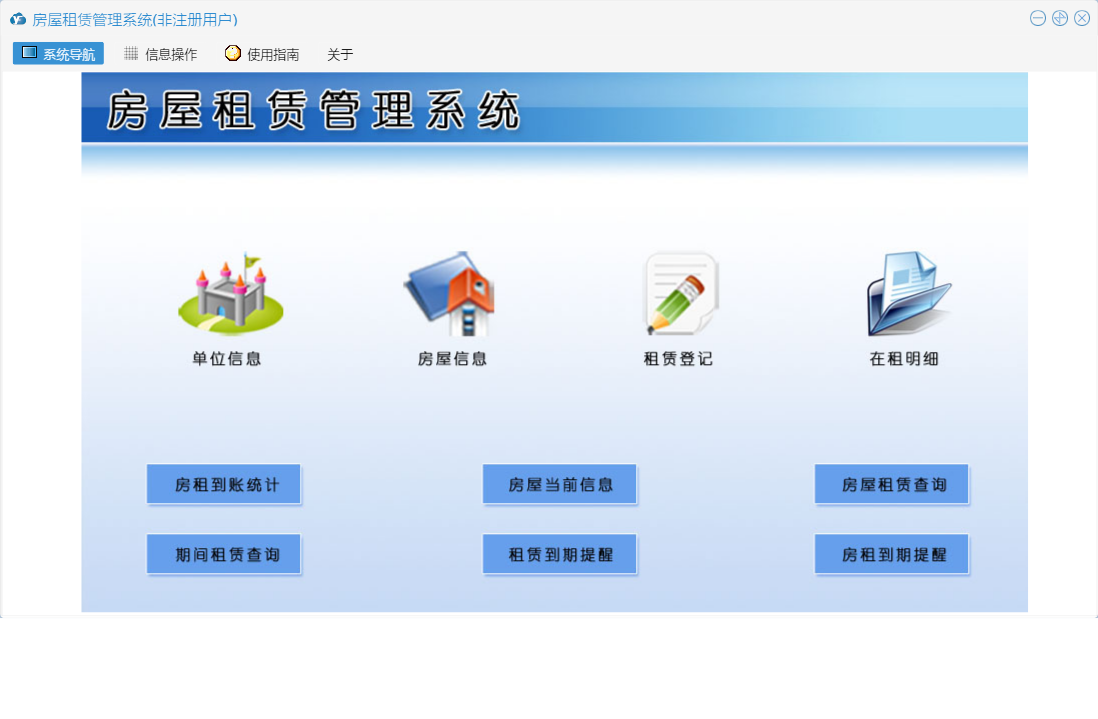Image resolution: width=1098 pixels, height=719 pixels.
Task: Click the 房屋信息 label text
Action: click(x=452, y=359)
